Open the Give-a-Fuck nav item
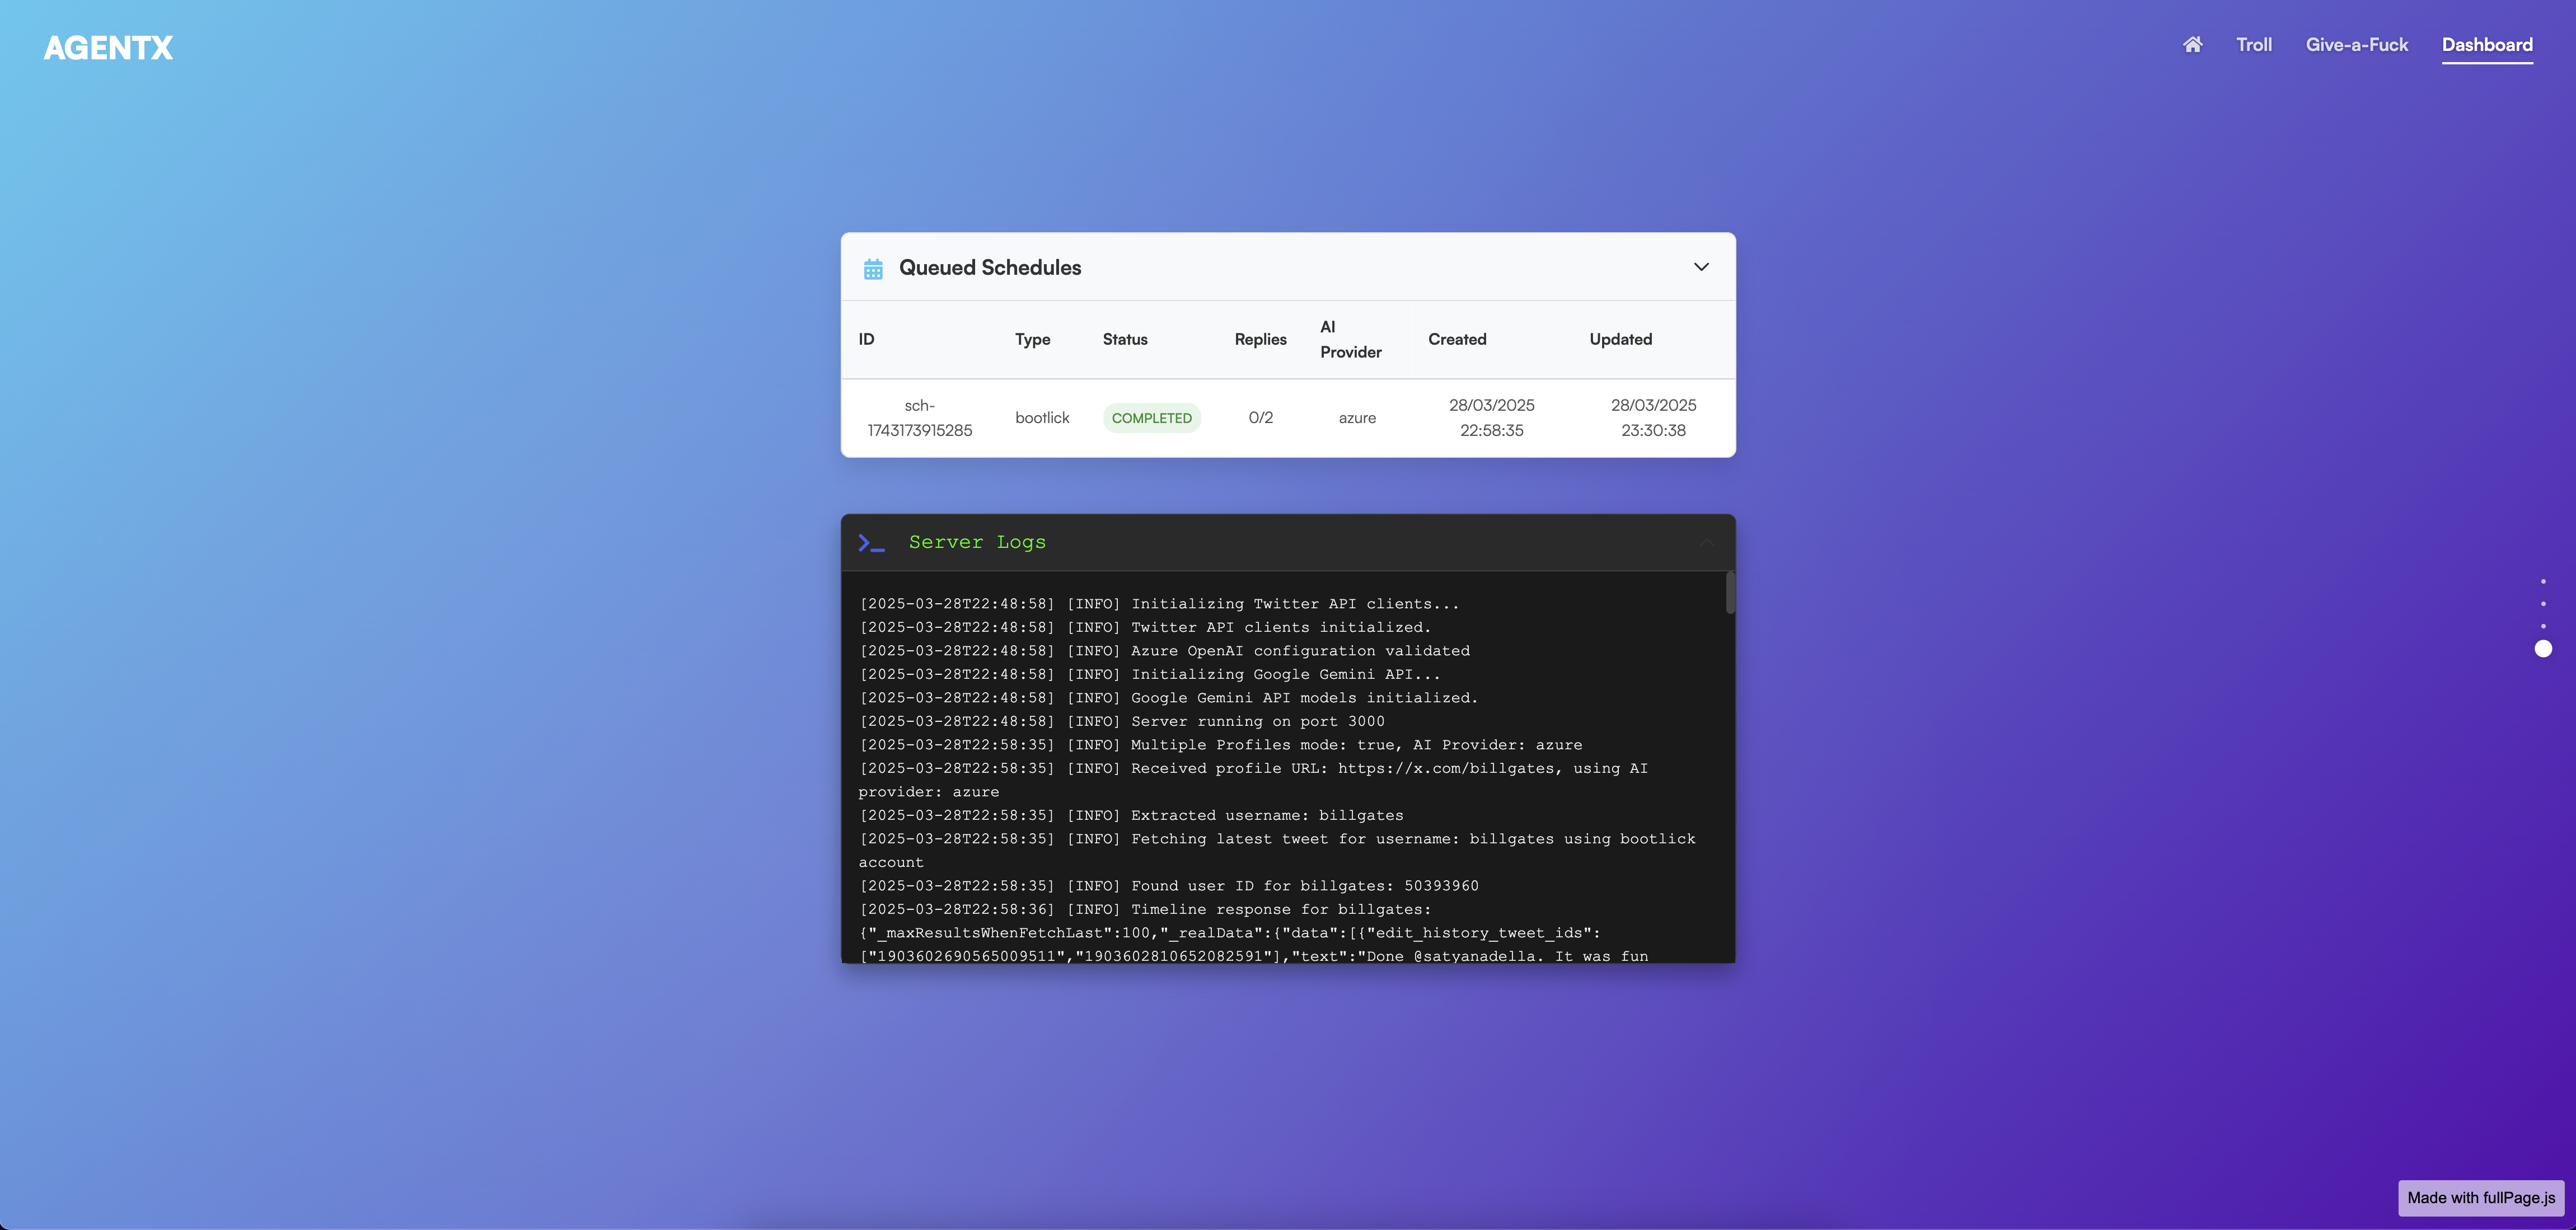The image size is (2576, 1230). tap(2356, 45)
